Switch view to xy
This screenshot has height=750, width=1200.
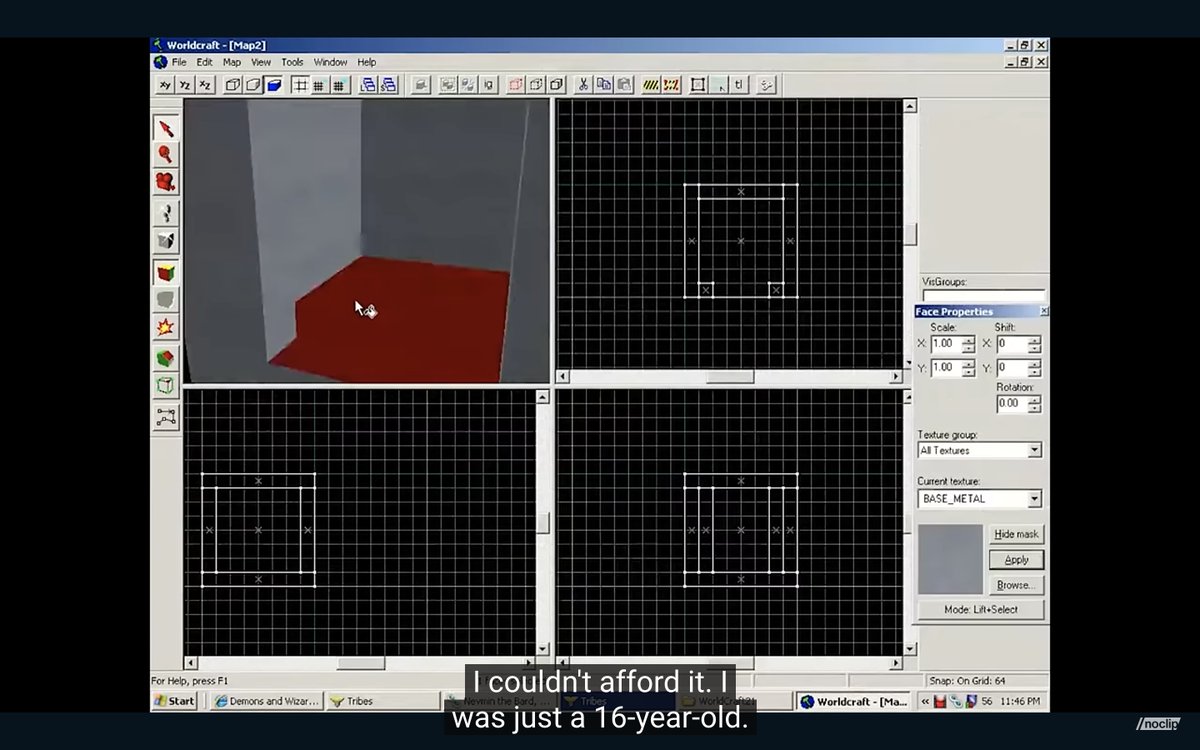165,85
